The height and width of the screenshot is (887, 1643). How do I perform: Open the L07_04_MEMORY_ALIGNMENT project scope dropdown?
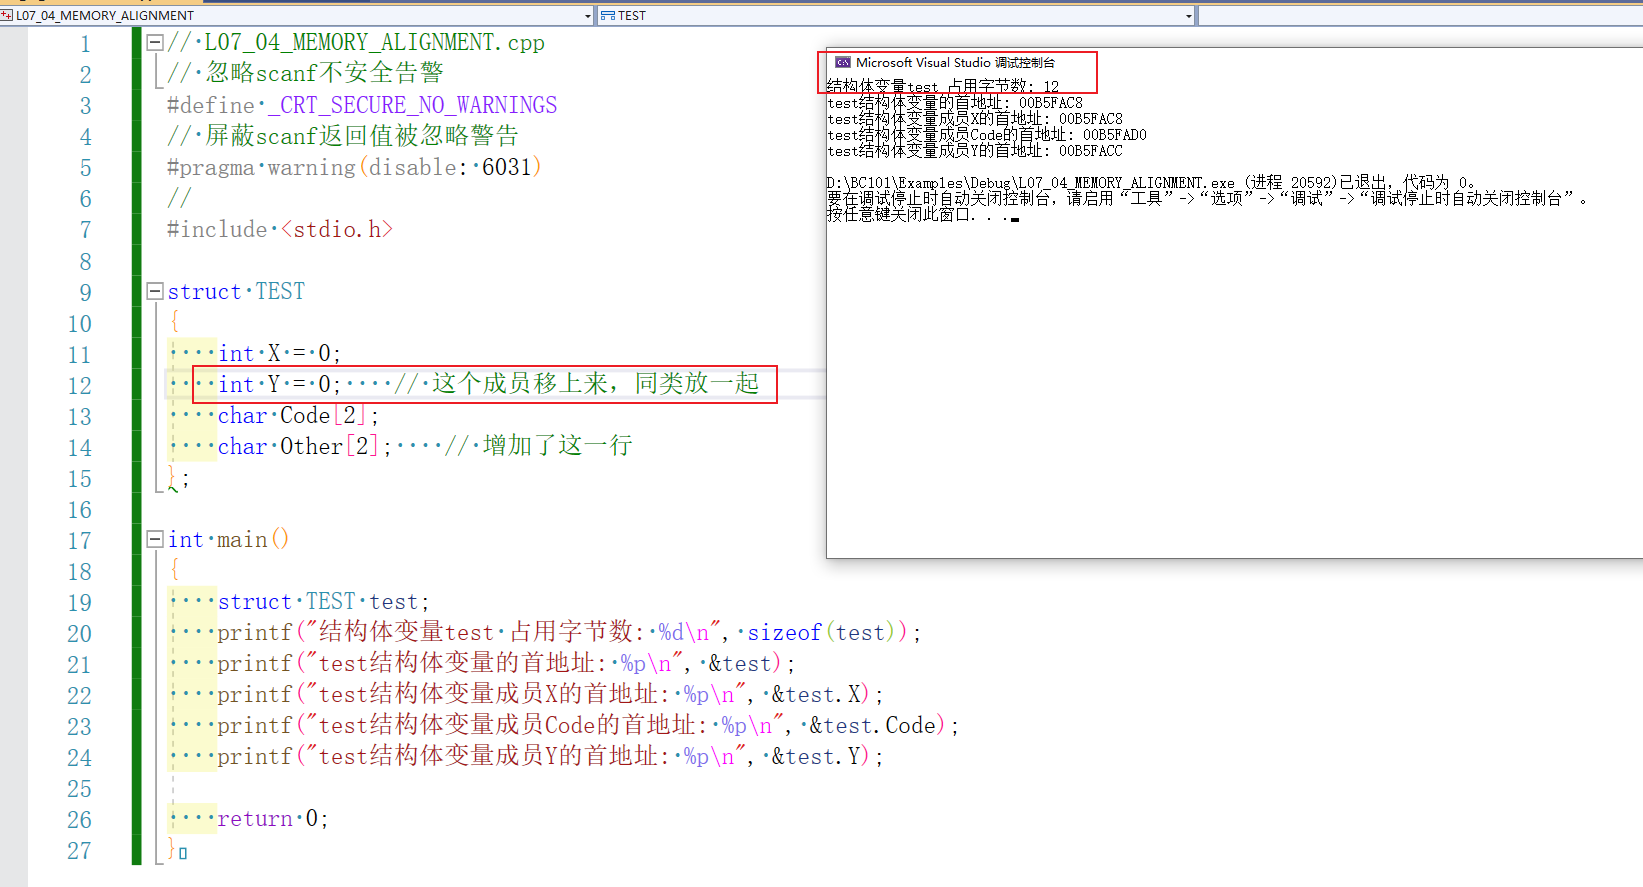[588, 16]
